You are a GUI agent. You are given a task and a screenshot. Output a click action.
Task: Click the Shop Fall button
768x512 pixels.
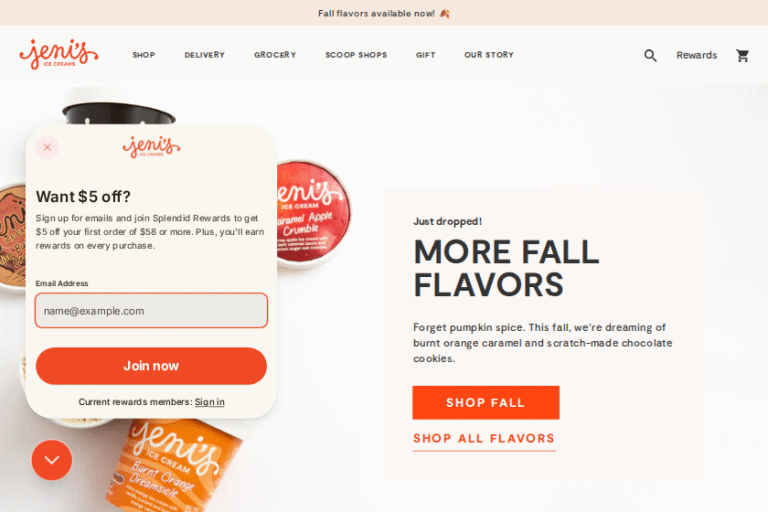point(486,403)
